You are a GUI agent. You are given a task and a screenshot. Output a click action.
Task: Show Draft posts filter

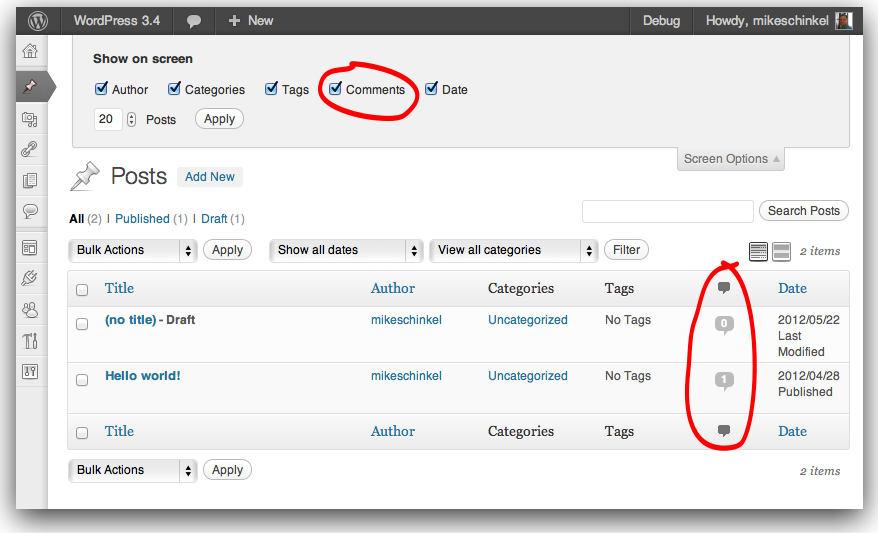point(214,219)
